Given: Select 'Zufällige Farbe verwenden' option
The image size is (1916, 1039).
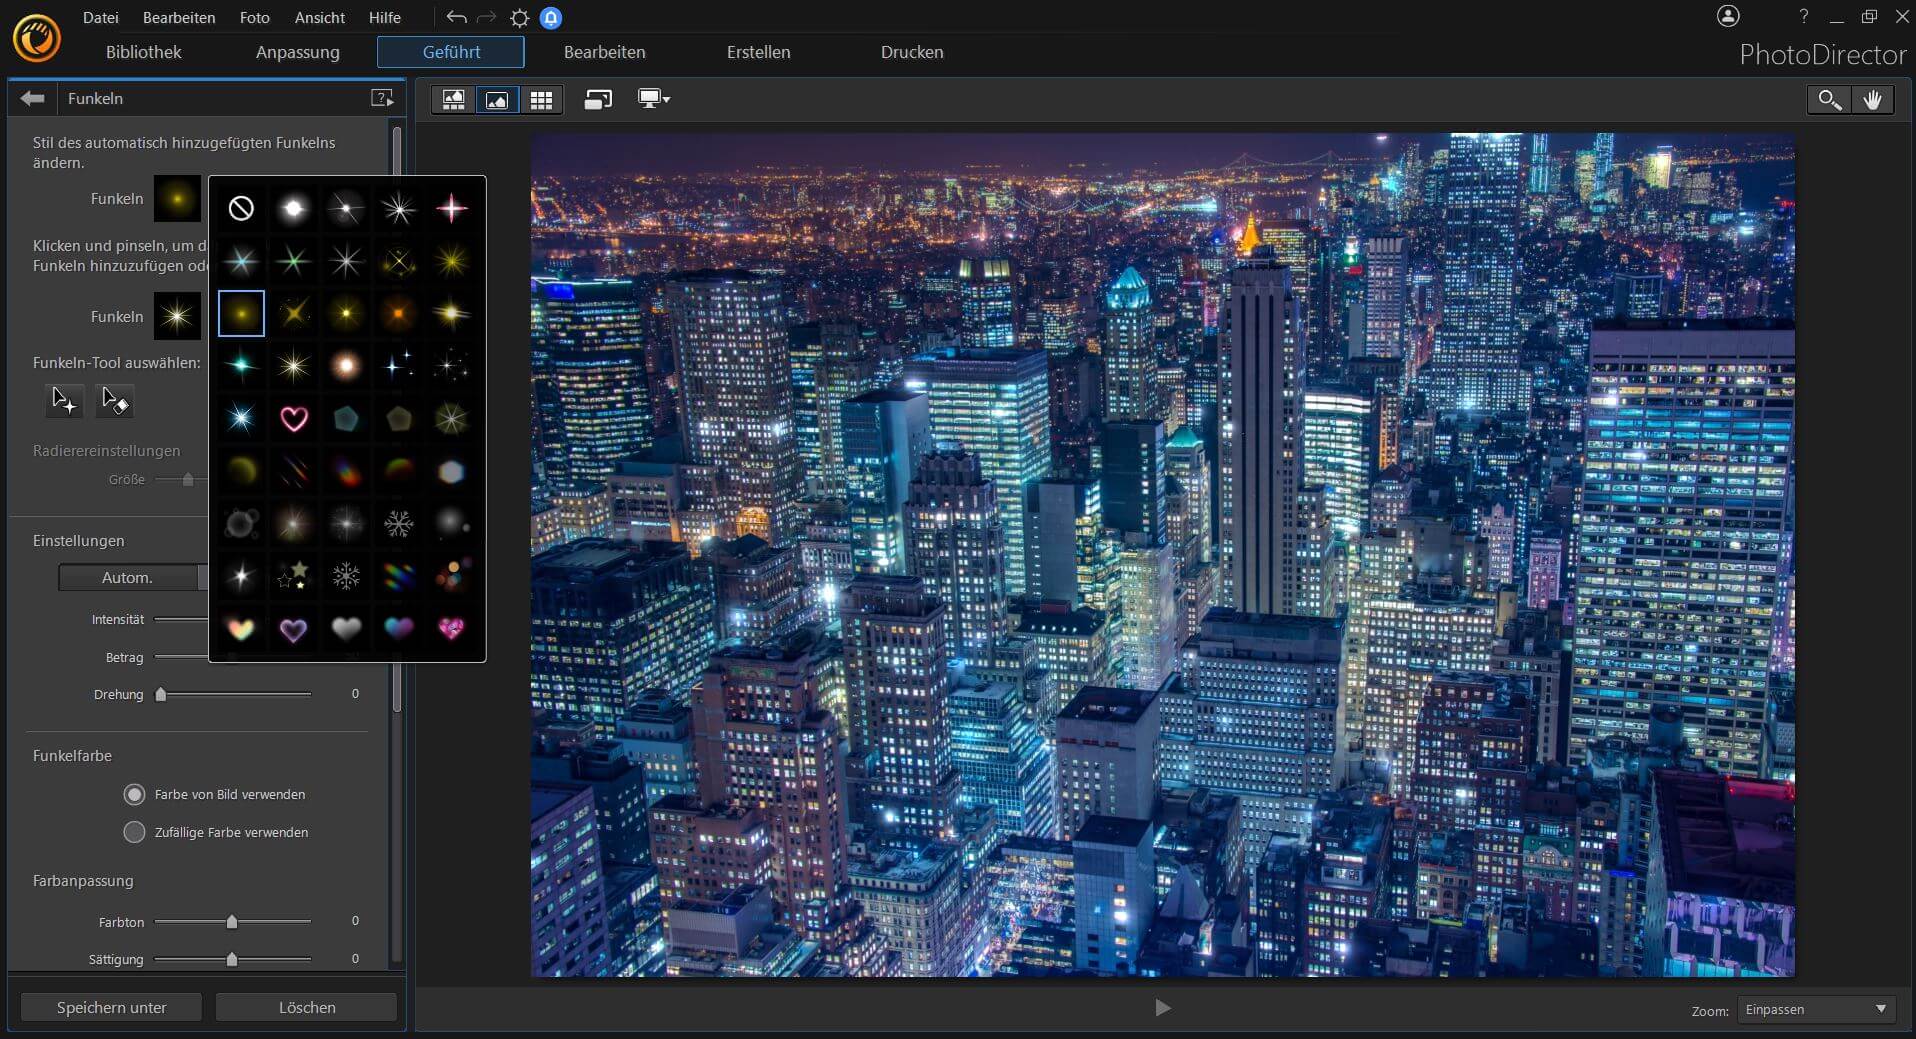Looking at the screenshot, I should [x=134, y=832].
